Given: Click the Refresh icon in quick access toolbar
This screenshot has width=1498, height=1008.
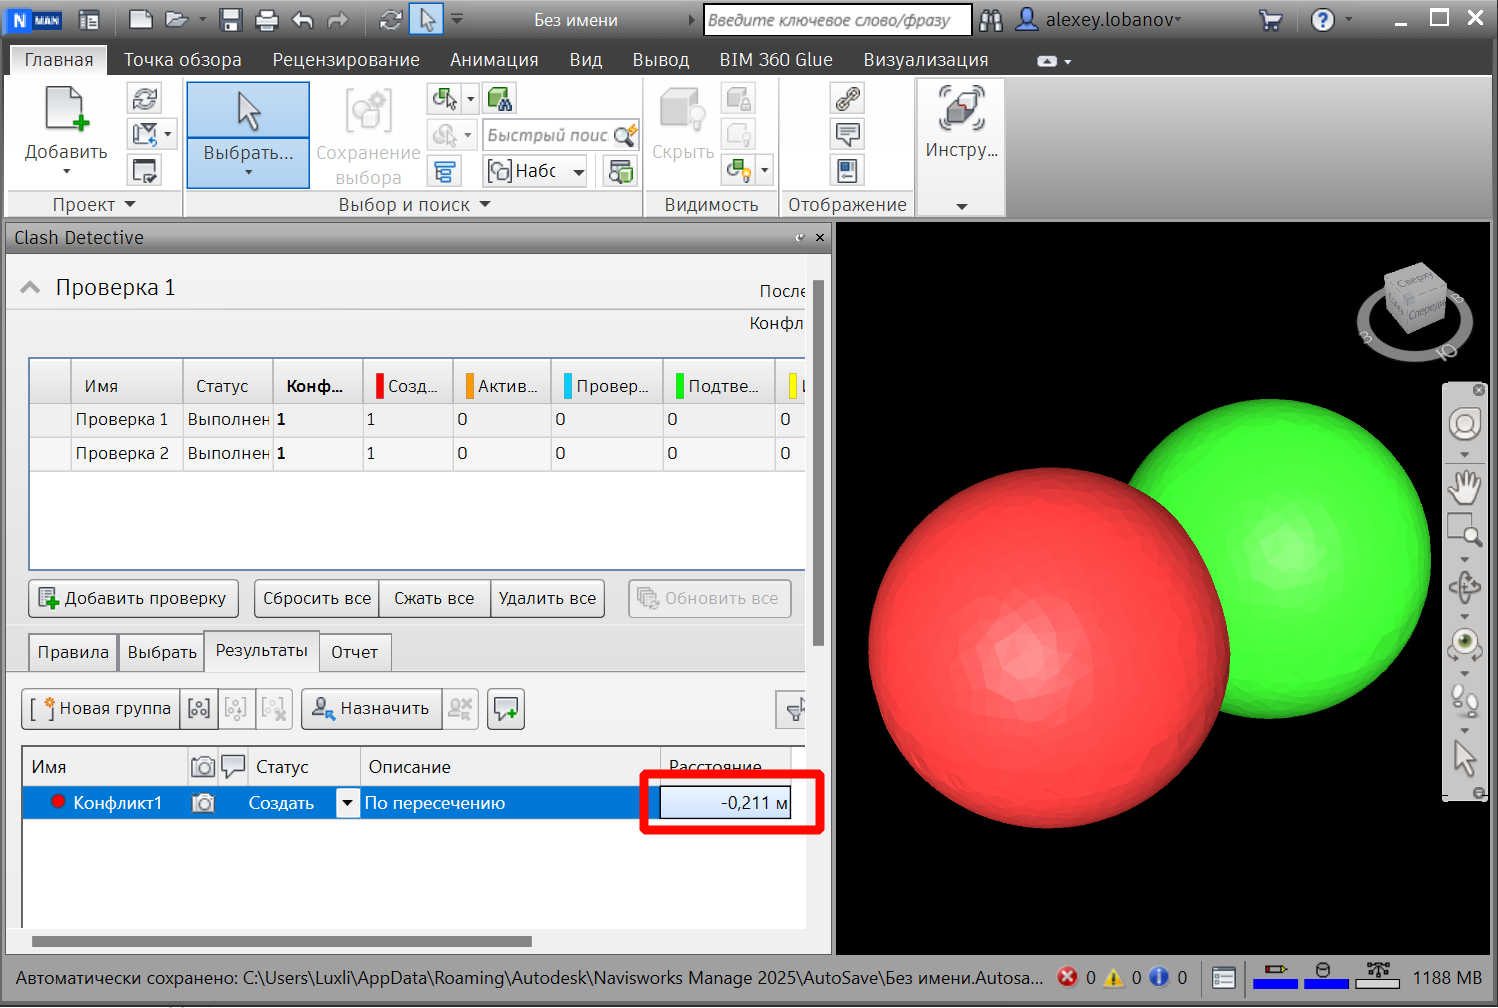Looking at the screenshot, I should click(391, 19).
